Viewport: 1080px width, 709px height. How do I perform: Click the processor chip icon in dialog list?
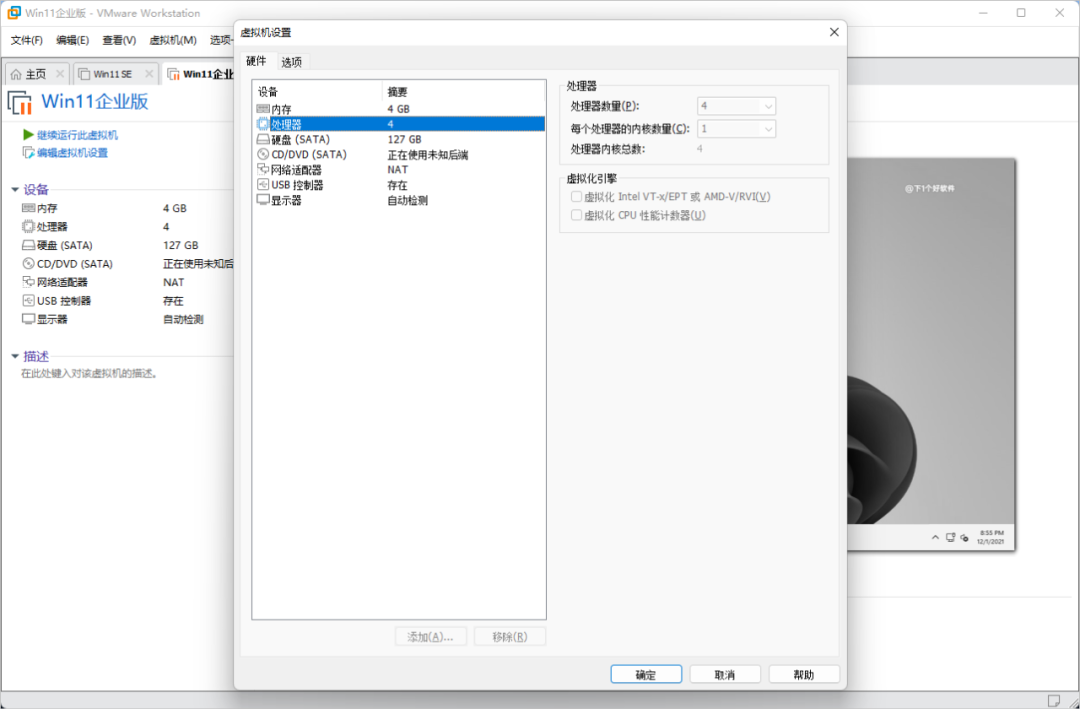263,124
